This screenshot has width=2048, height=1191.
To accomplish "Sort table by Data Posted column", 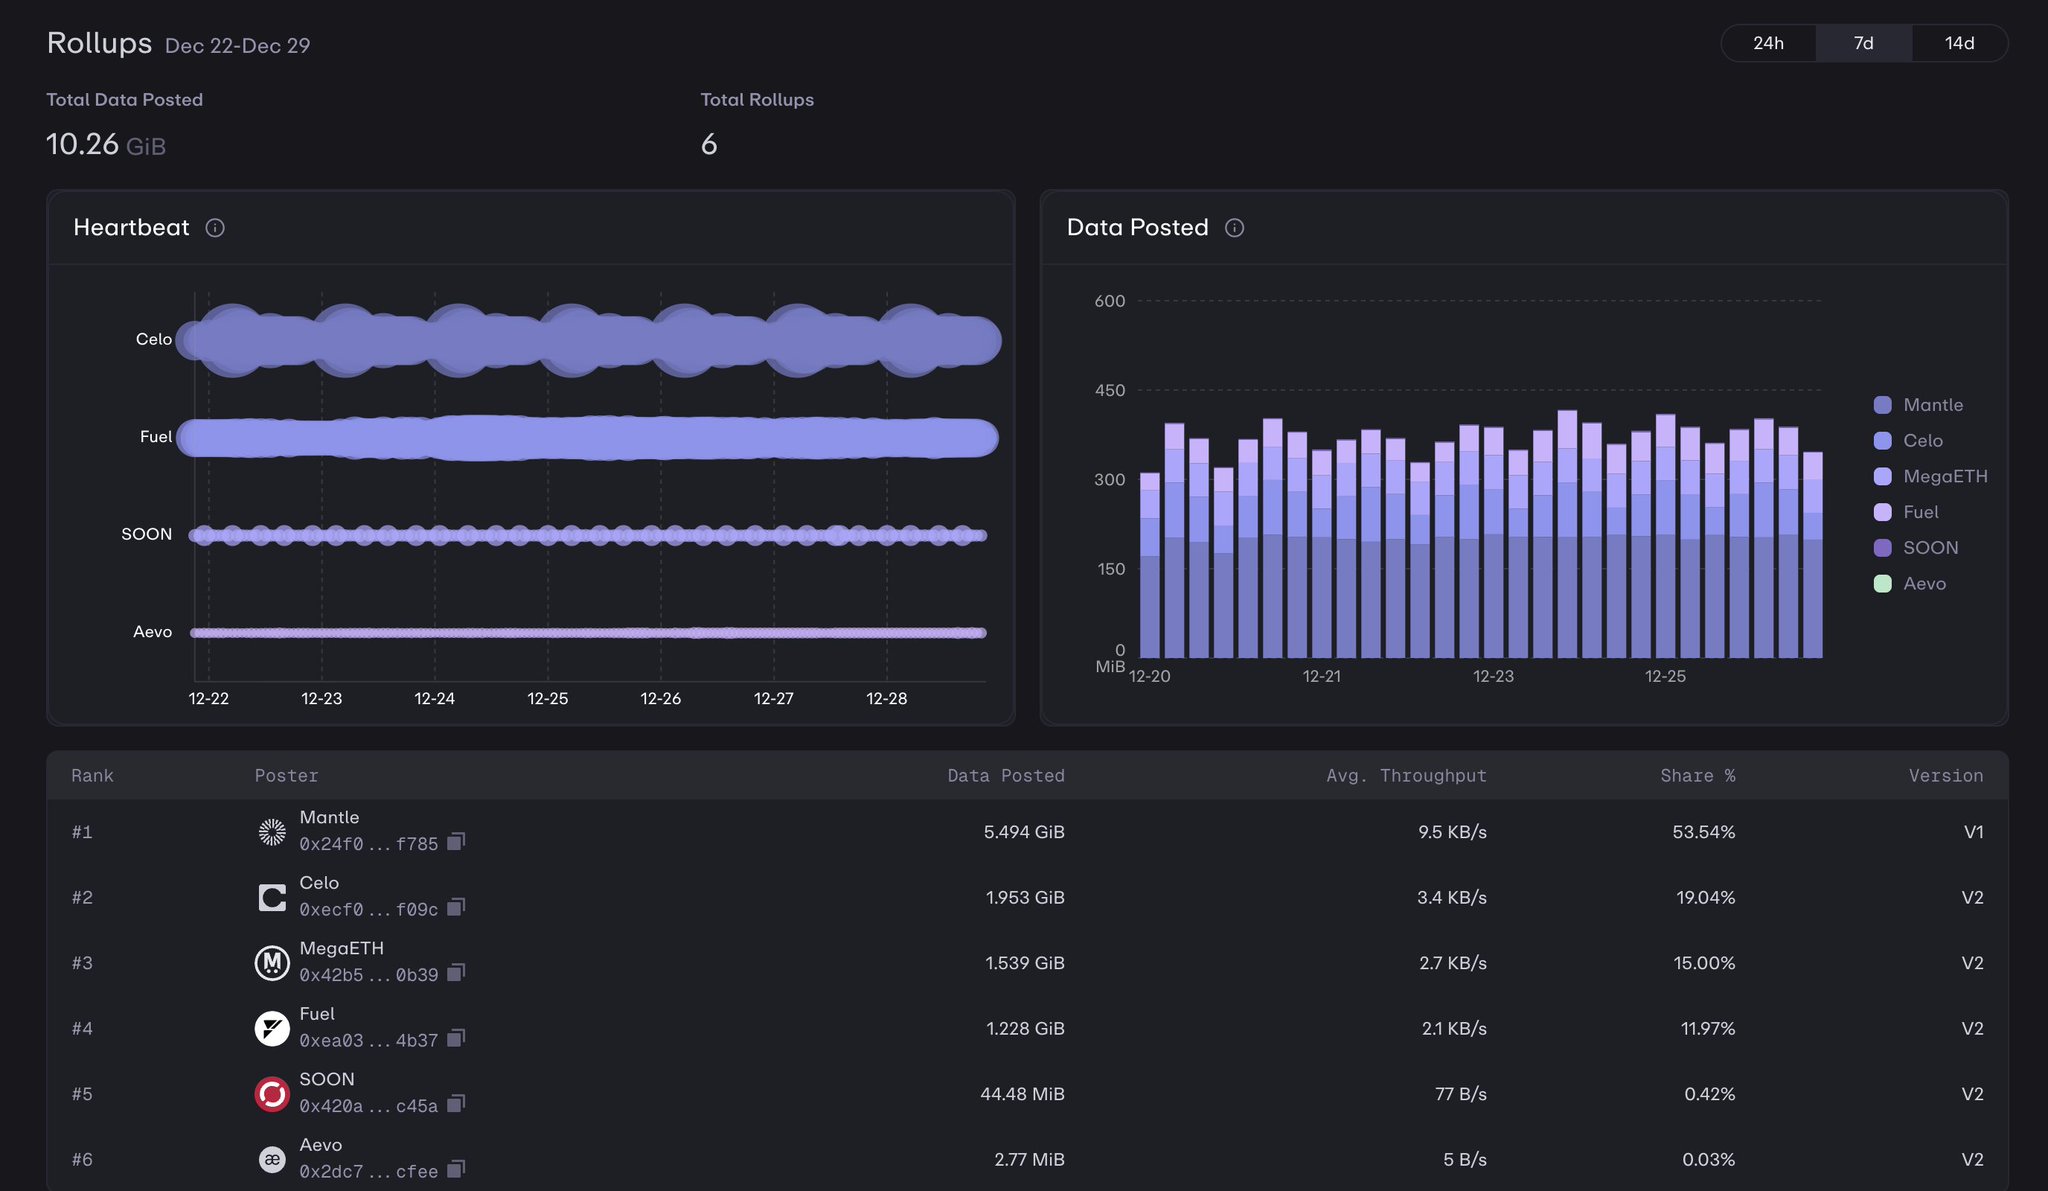I will (x=1005, y=776).
